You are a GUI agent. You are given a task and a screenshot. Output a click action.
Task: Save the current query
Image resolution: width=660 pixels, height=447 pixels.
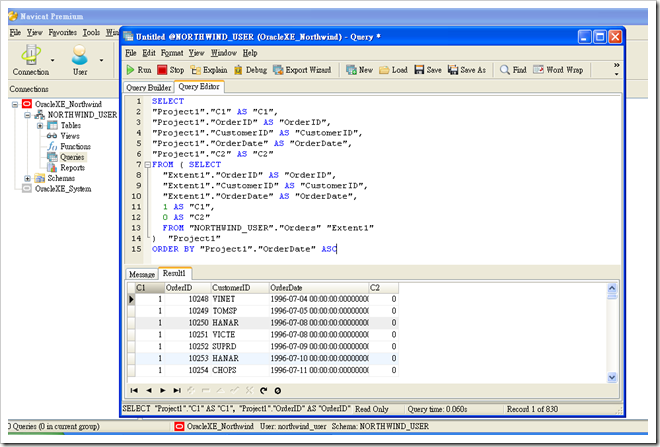tap(428, 70)
